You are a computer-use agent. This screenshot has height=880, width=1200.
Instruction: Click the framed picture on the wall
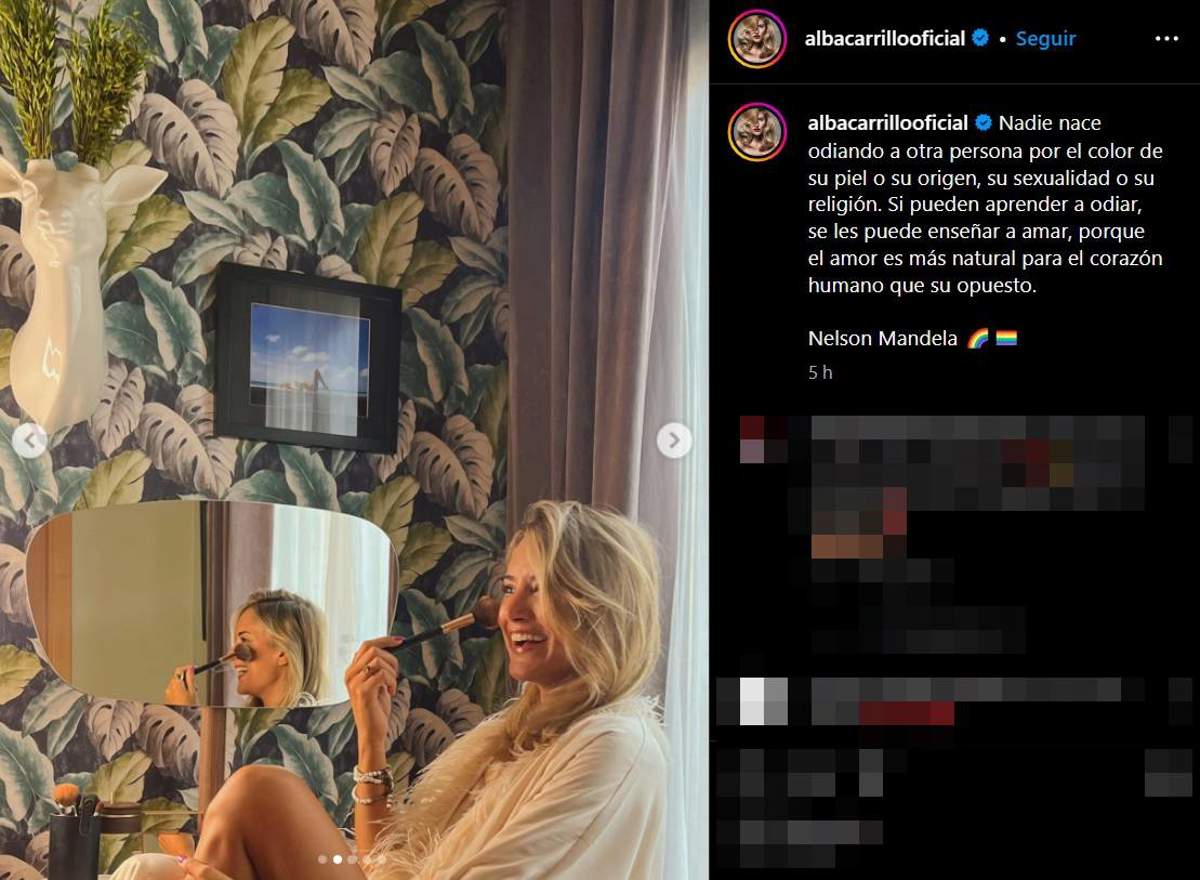[308, 357]
